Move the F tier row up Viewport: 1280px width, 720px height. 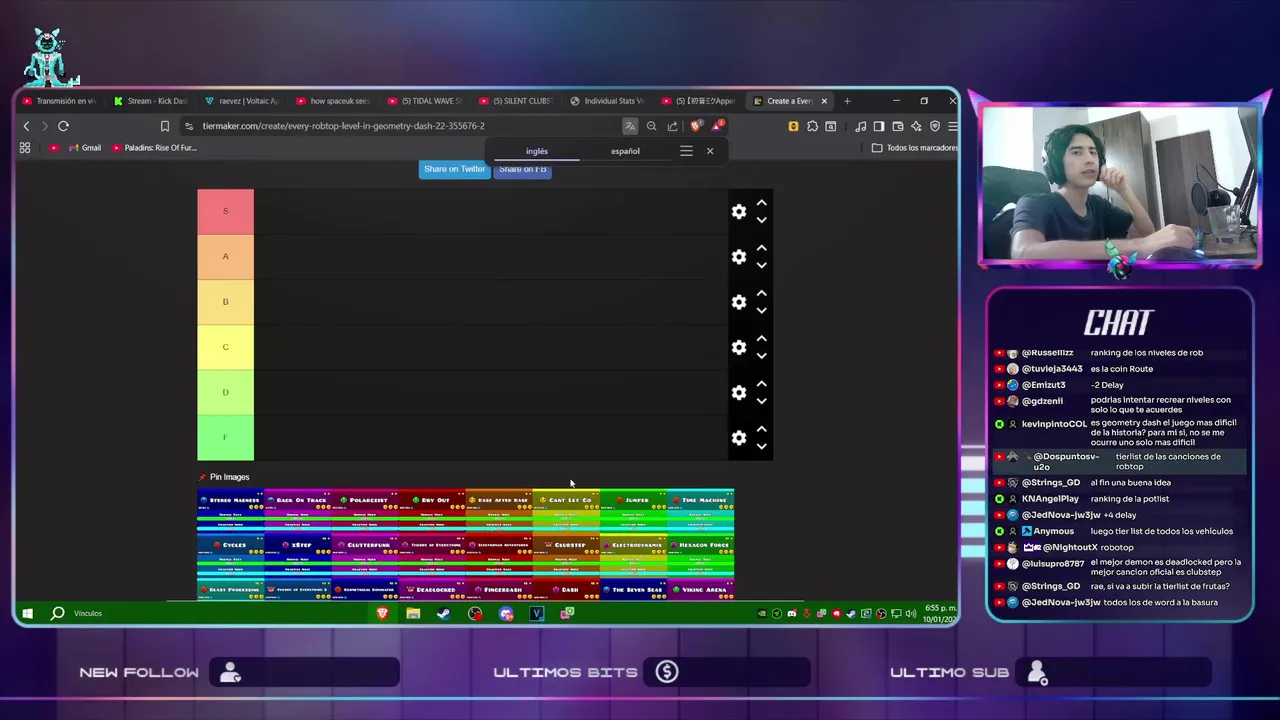tap(761, 429)
